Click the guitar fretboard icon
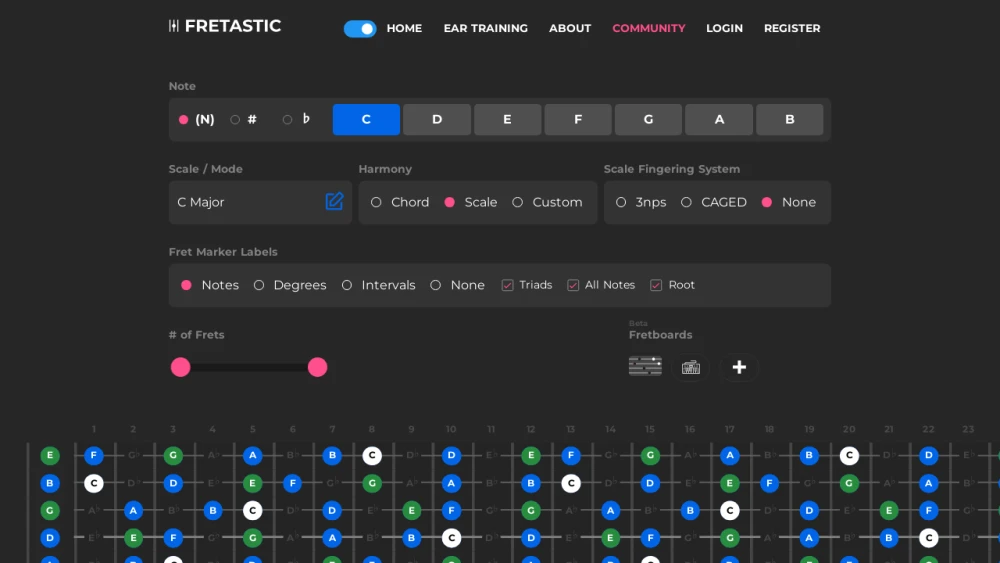Image resolution: width=1000 pixels, height=563 pixels. click(x=645, y=367)
